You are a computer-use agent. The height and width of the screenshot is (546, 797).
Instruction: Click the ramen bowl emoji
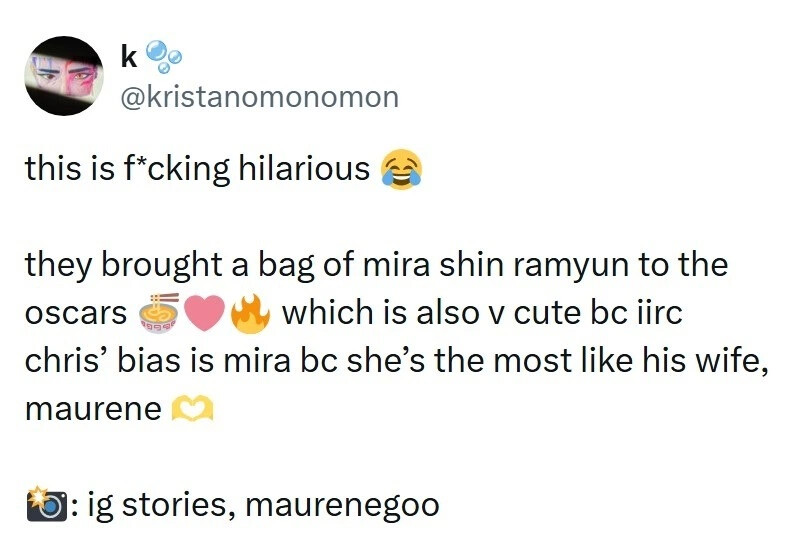pos(159,313)
